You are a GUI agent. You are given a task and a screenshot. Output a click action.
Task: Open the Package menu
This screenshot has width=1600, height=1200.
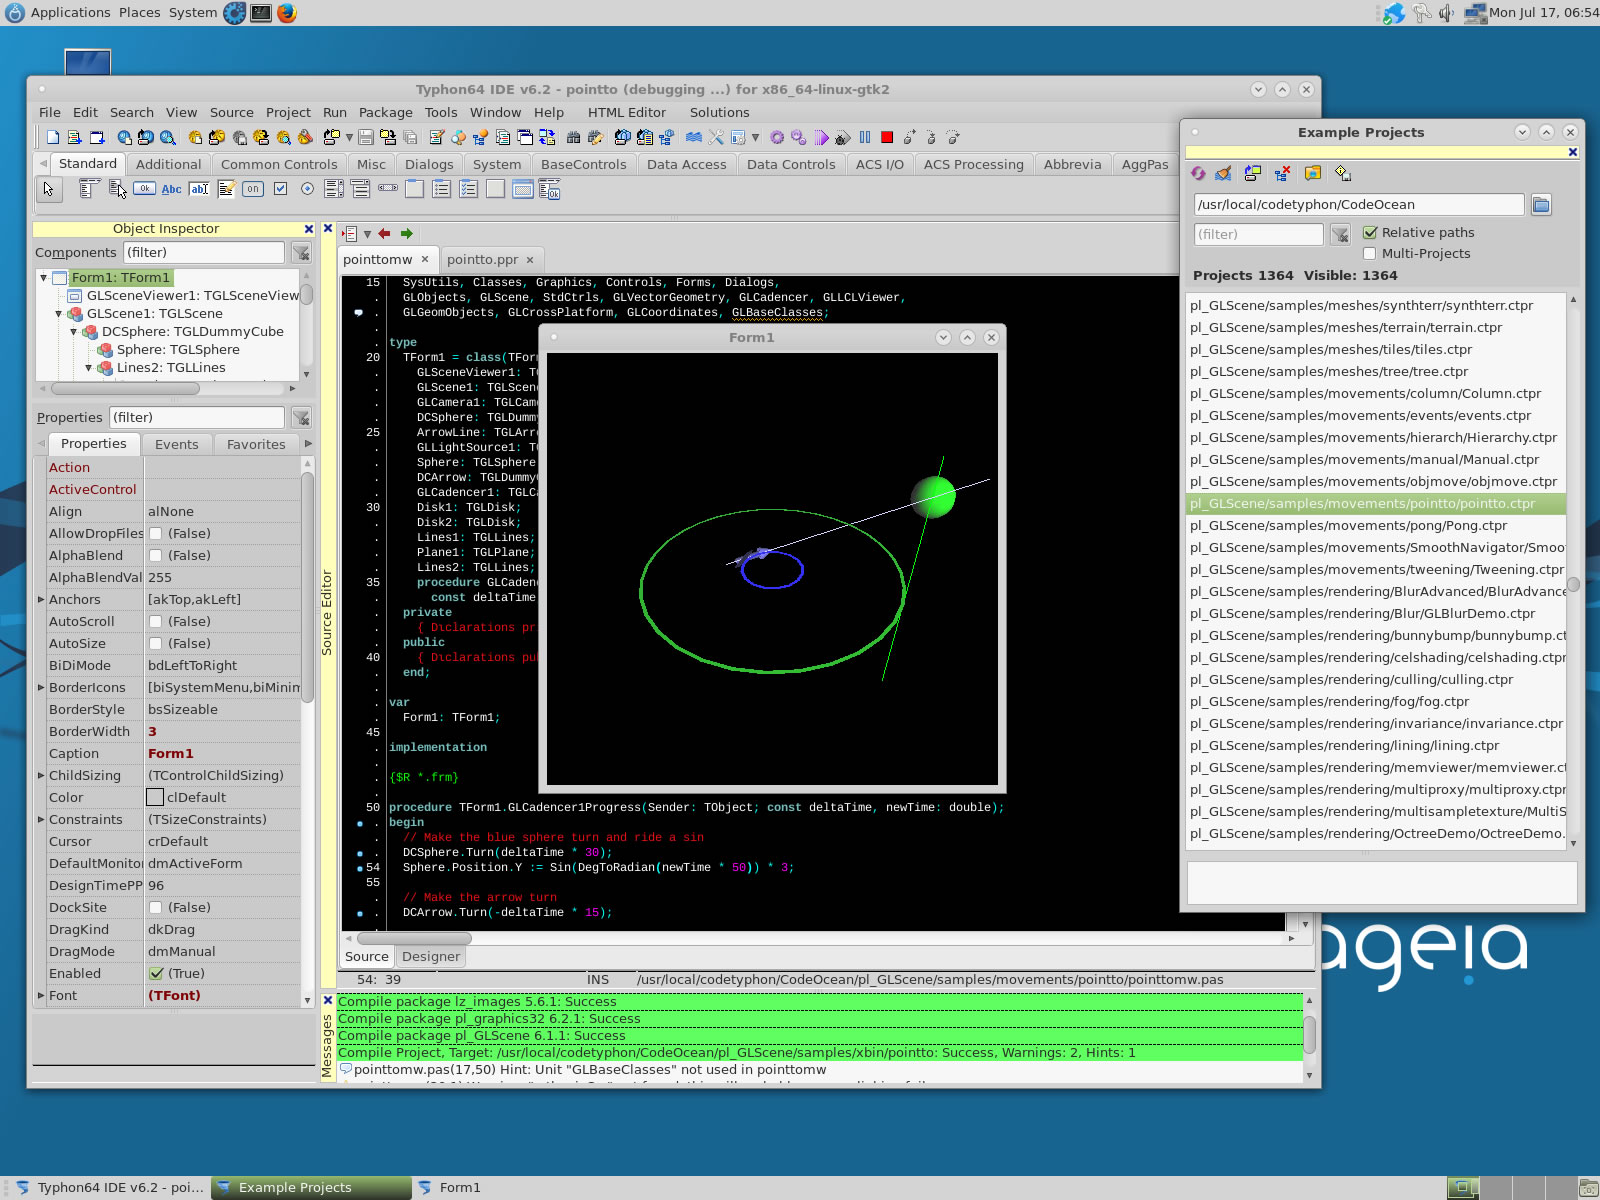click(x=385, y=112)
